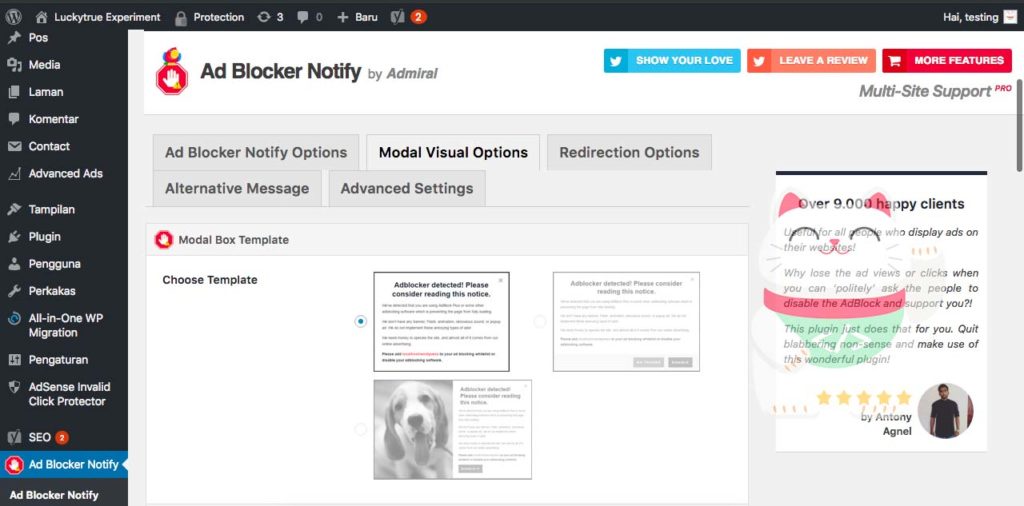Click the Contact envelope icon in sidebar
The image size is (1024, 506).
14,146
